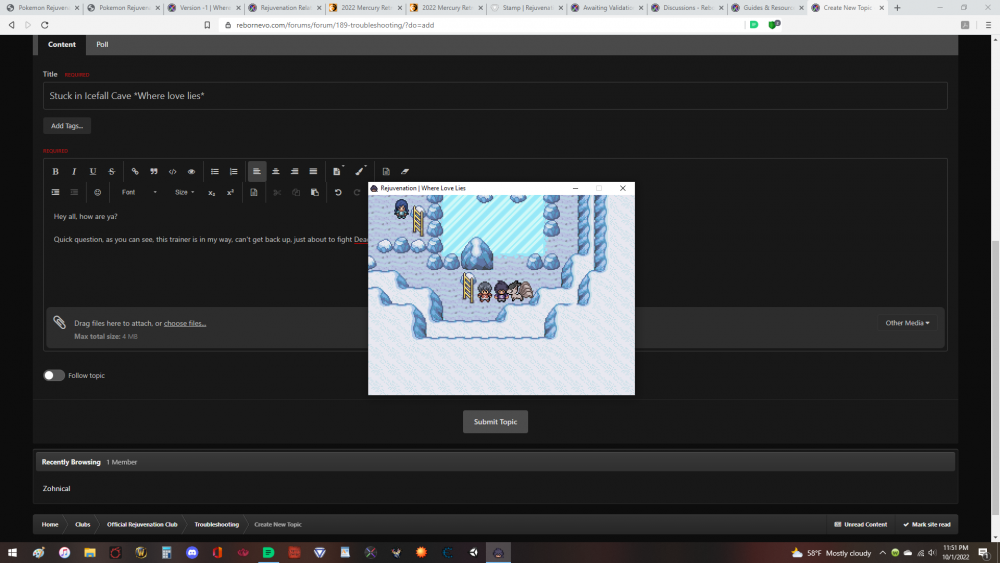Viewport: 1000px width, 563px height.
Task: Toggle the Follow topic switch
Action: point(54,376)
